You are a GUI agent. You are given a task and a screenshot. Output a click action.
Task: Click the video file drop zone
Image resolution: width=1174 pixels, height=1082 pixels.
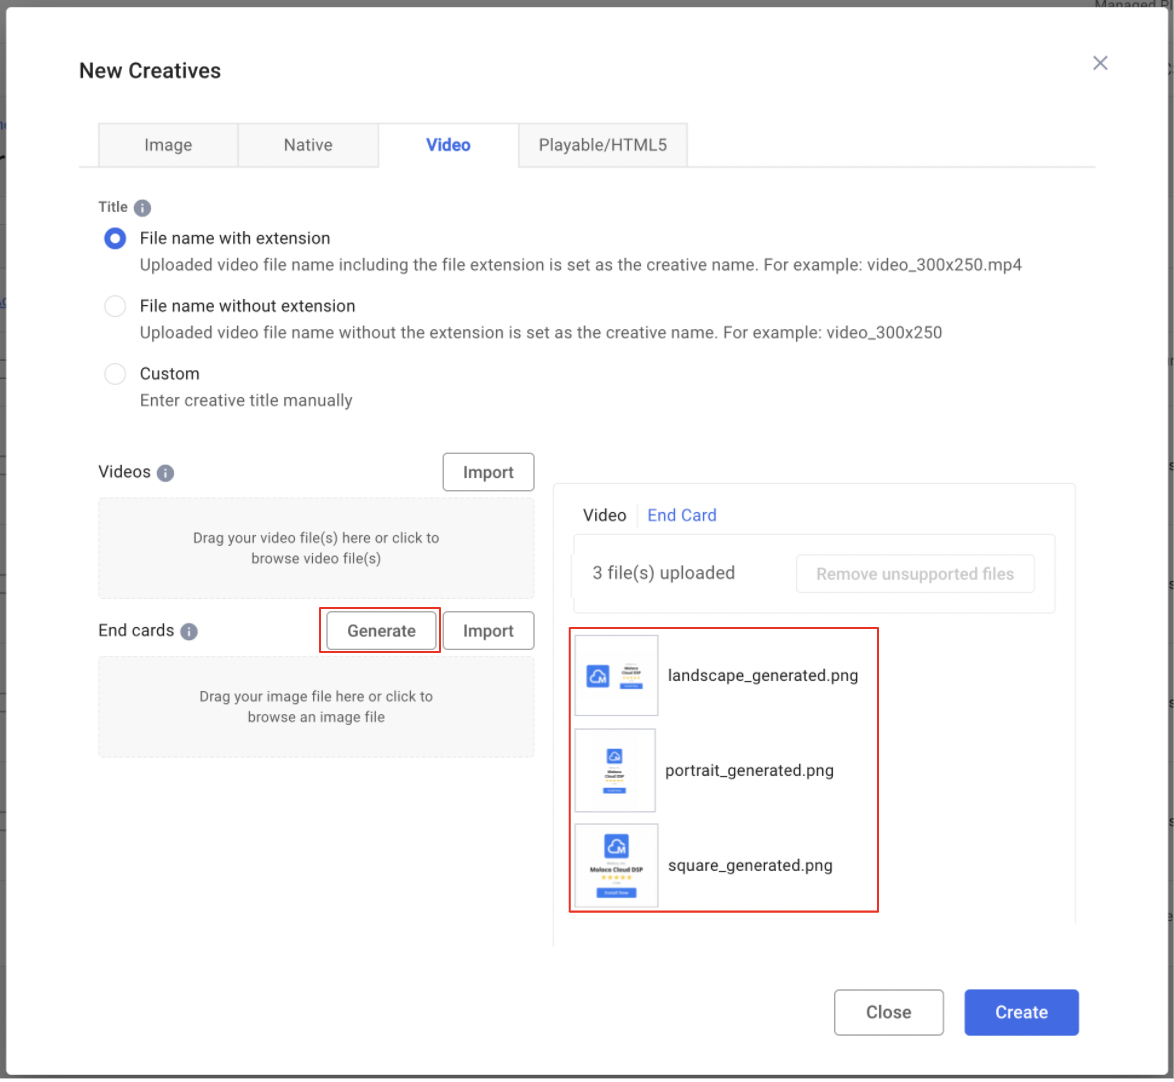(316, 548)
